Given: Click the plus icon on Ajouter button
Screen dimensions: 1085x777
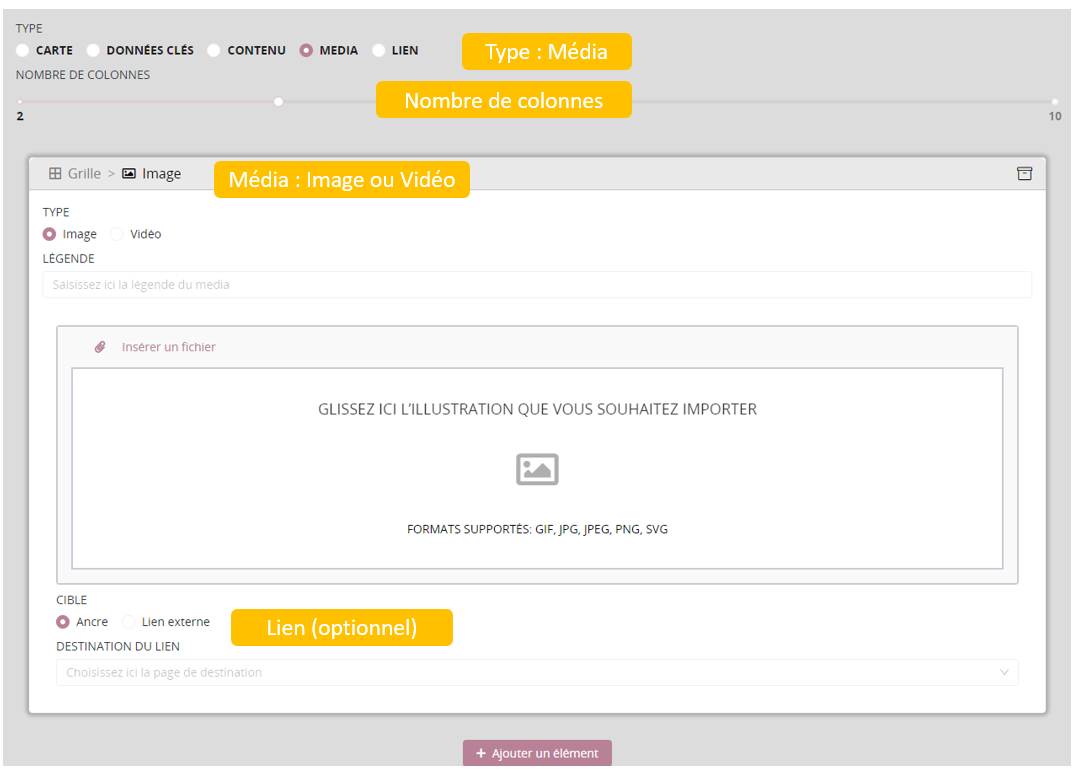Looking at the screenshot, I should click(481, 753).
